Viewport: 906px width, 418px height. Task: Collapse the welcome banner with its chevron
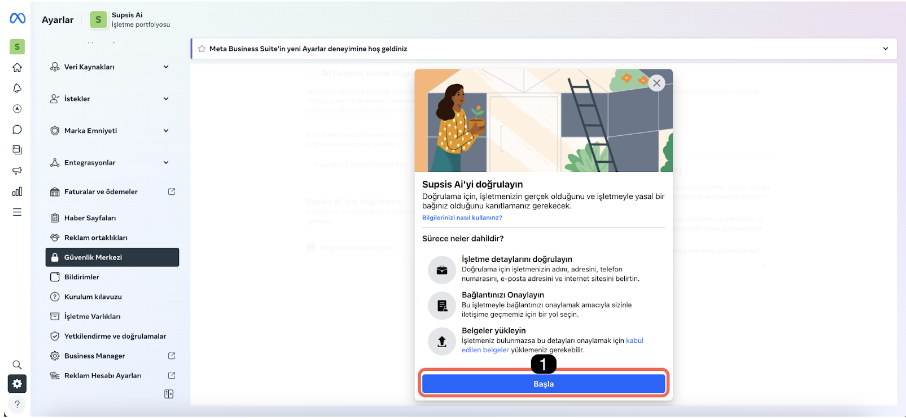pyautogui.click(x=885, y=49)
